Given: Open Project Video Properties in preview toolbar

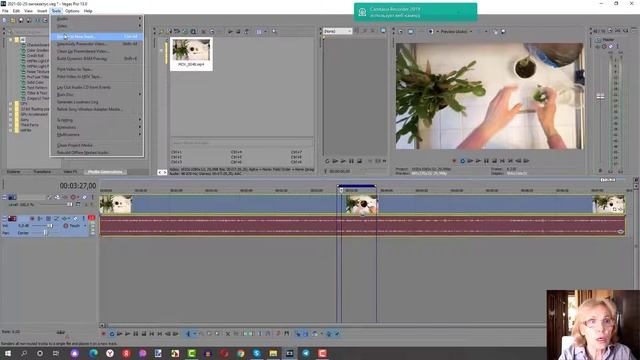Looking at the screenshot, I should [401, 31].
